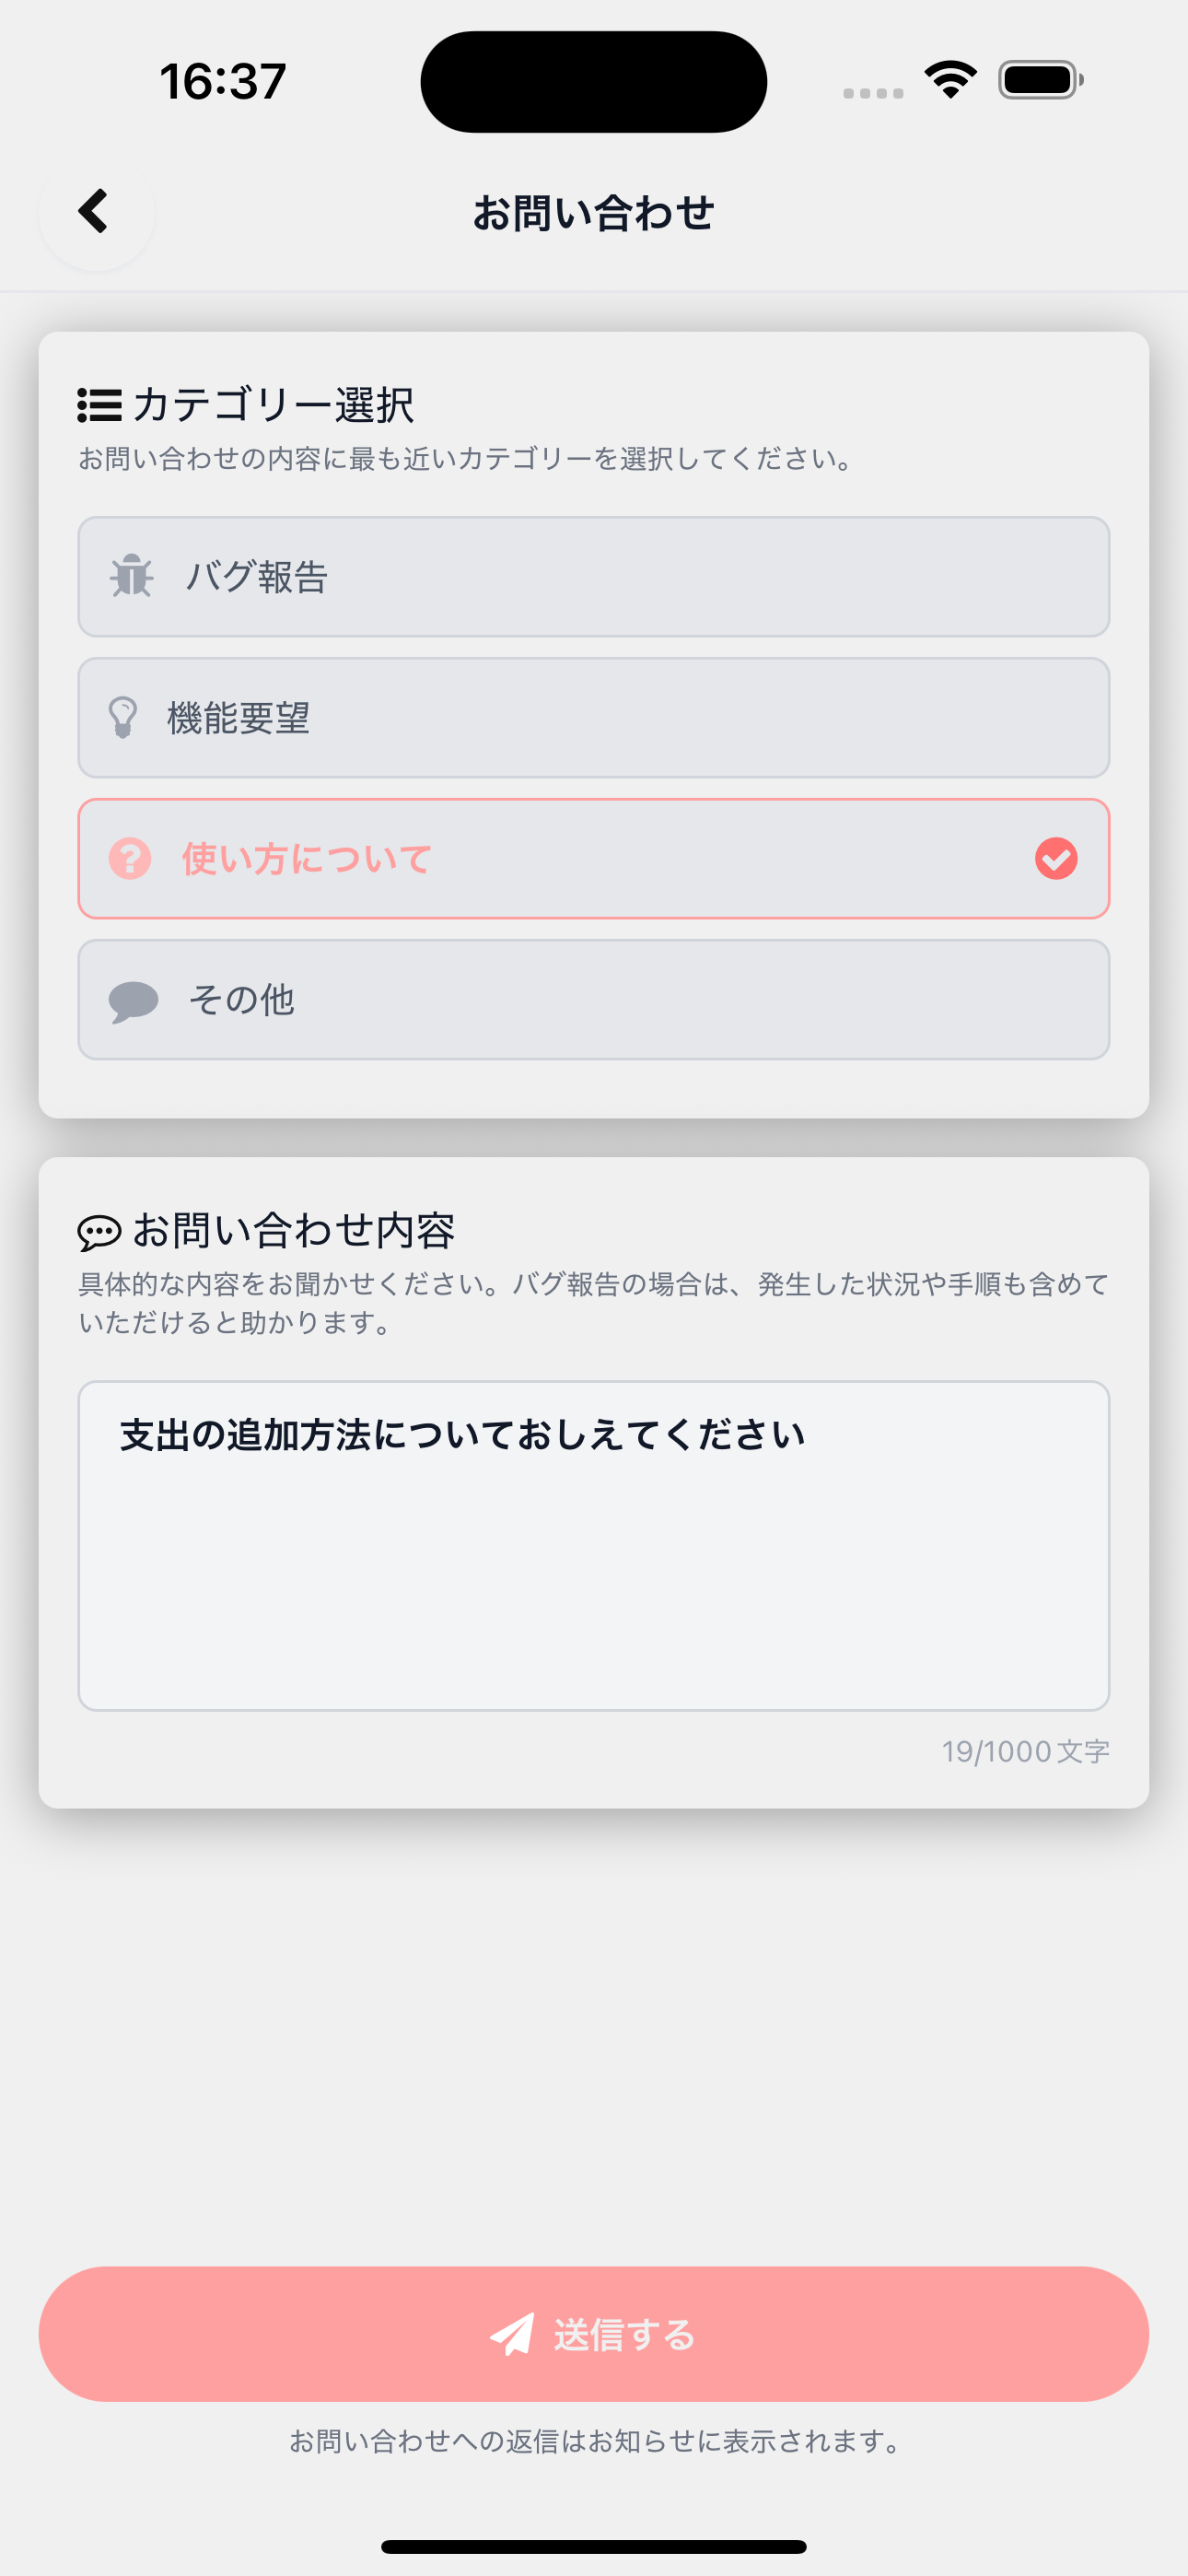Click the checkmark on 使い方について selection

point(1055,858)
